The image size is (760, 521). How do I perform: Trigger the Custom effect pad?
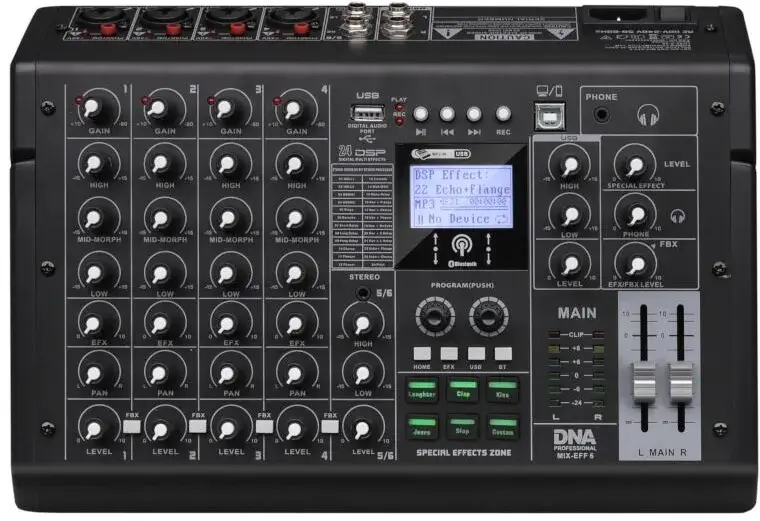click(x=503, y=427)
